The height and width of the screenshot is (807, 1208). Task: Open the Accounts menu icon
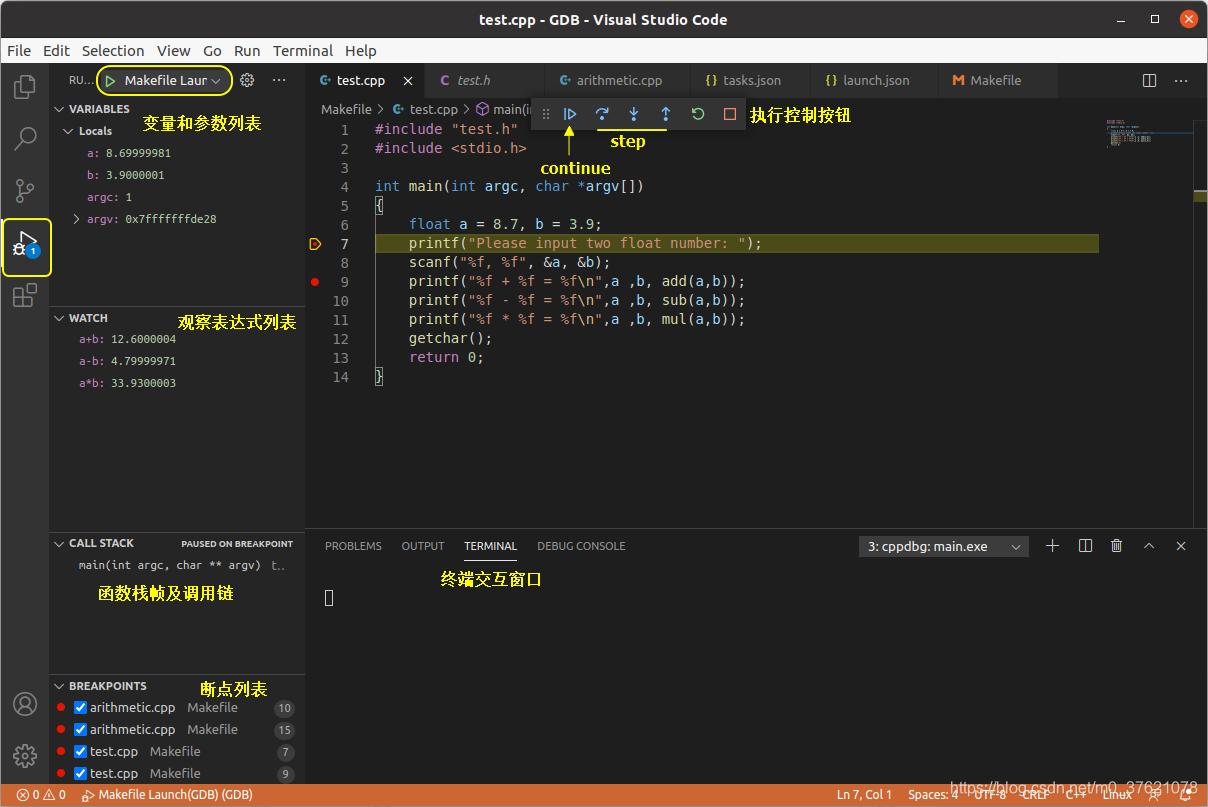25,703
